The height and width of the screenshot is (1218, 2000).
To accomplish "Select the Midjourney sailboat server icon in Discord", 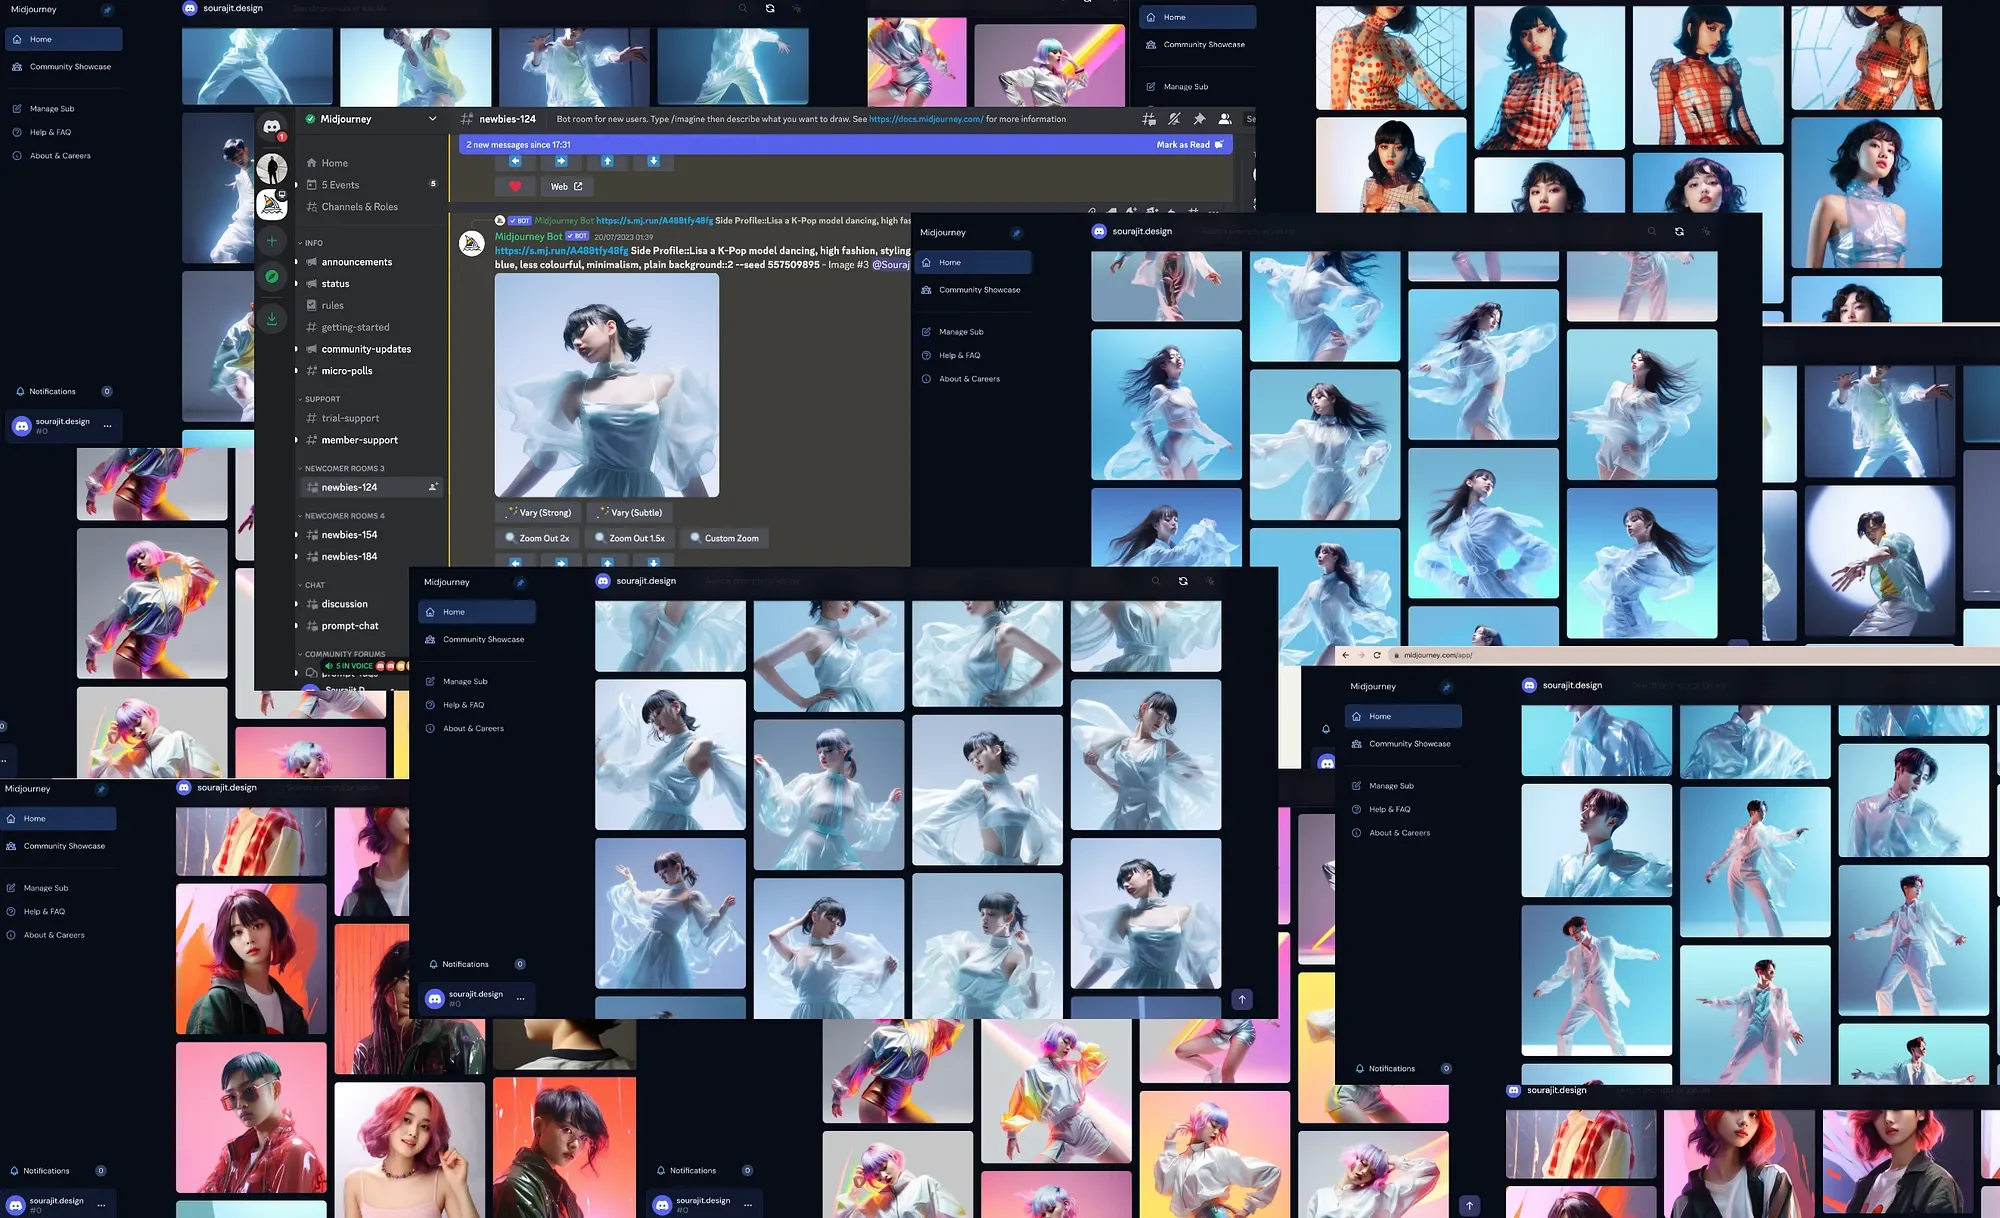I will (x=271, y=204).
